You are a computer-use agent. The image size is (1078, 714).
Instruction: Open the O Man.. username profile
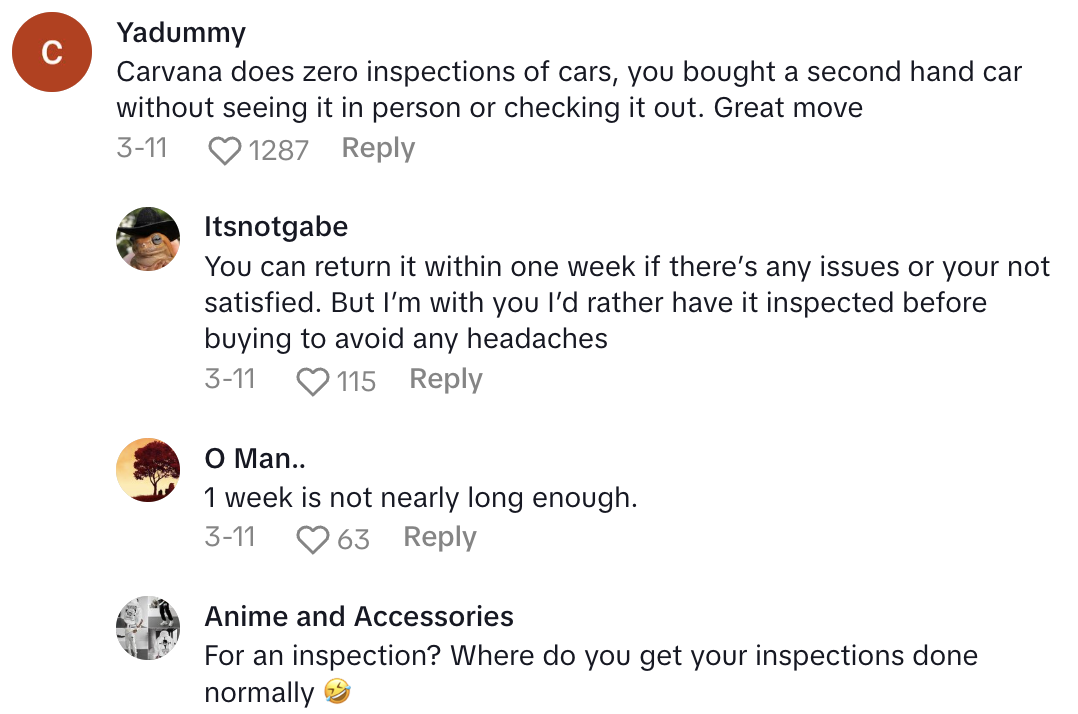pos(255,458)
